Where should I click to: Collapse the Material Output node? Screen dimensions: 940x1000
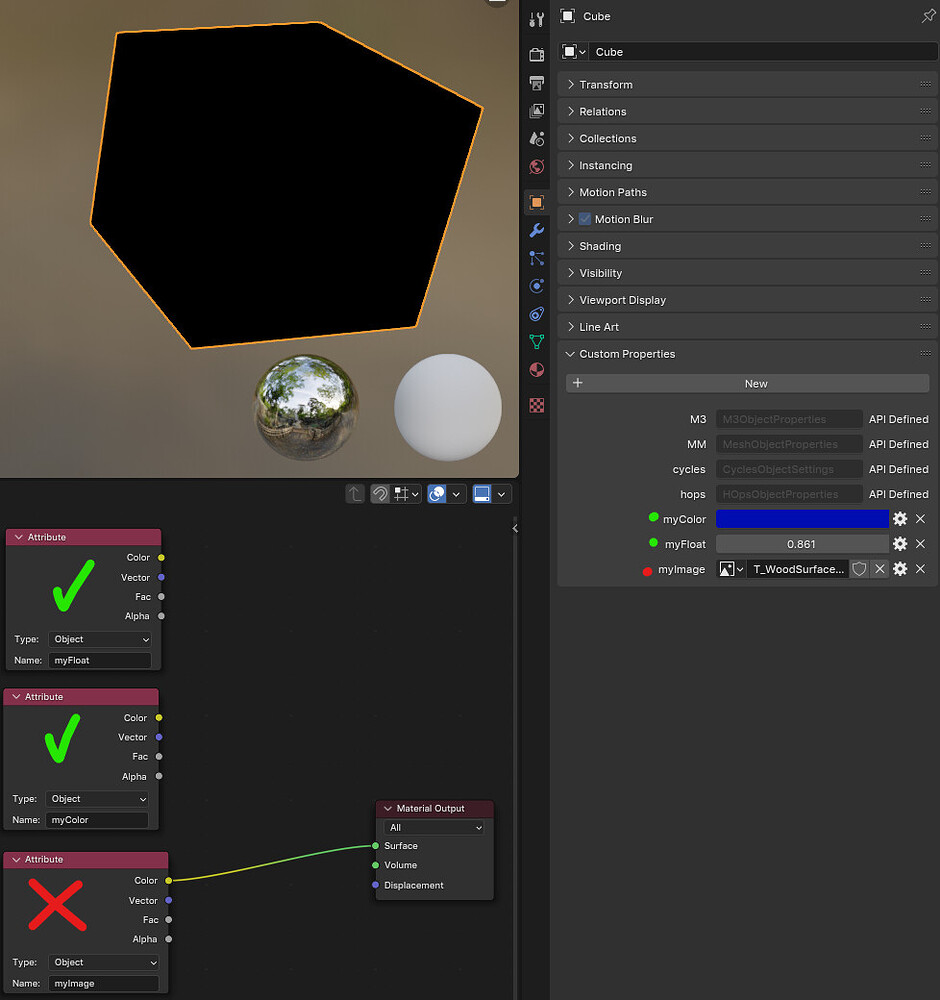click(x=388, y=808)
